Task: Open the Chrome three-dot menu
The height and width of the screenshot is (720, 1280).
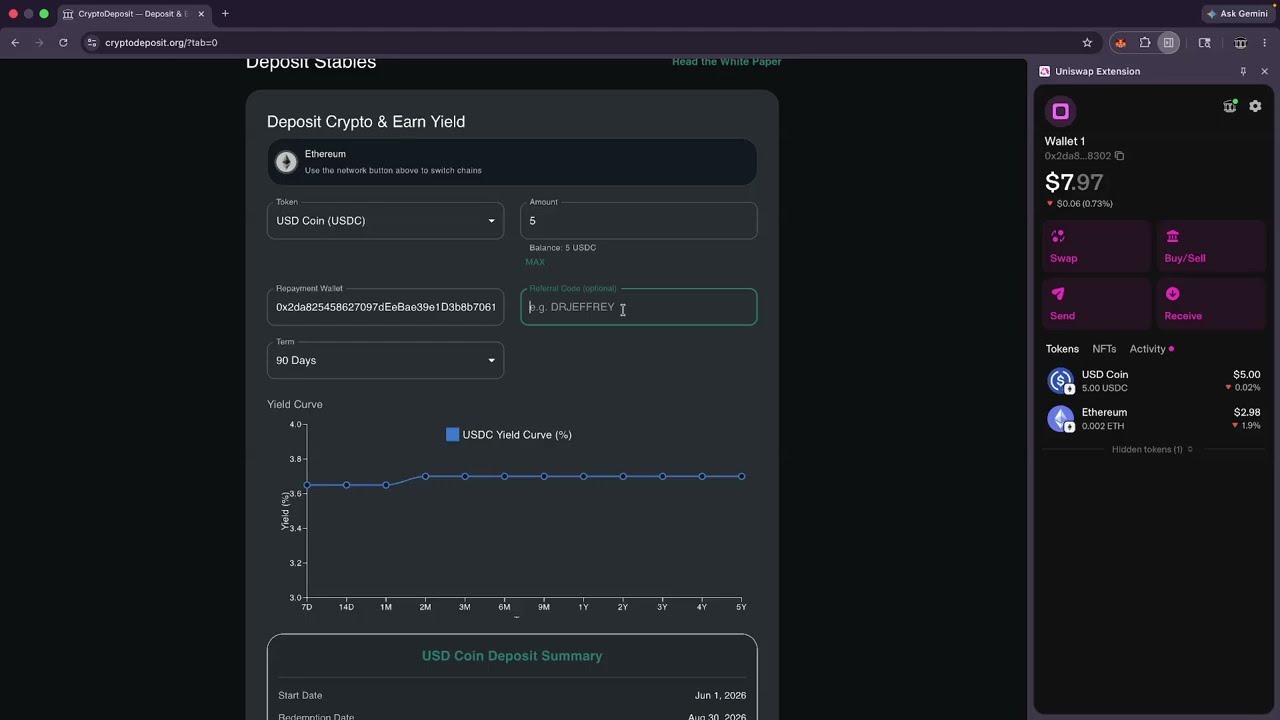Action: click(x=1265, y=43)
